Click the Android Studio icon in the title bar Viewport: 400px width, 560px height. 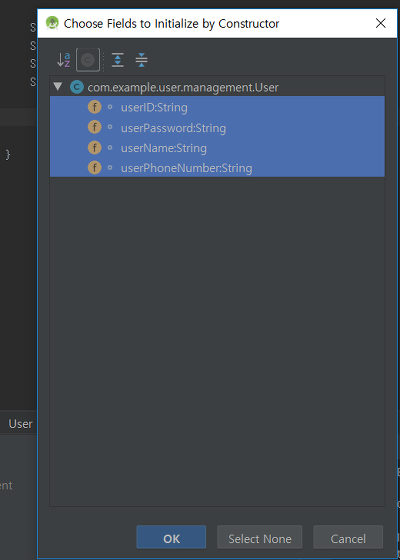point(52,23)
